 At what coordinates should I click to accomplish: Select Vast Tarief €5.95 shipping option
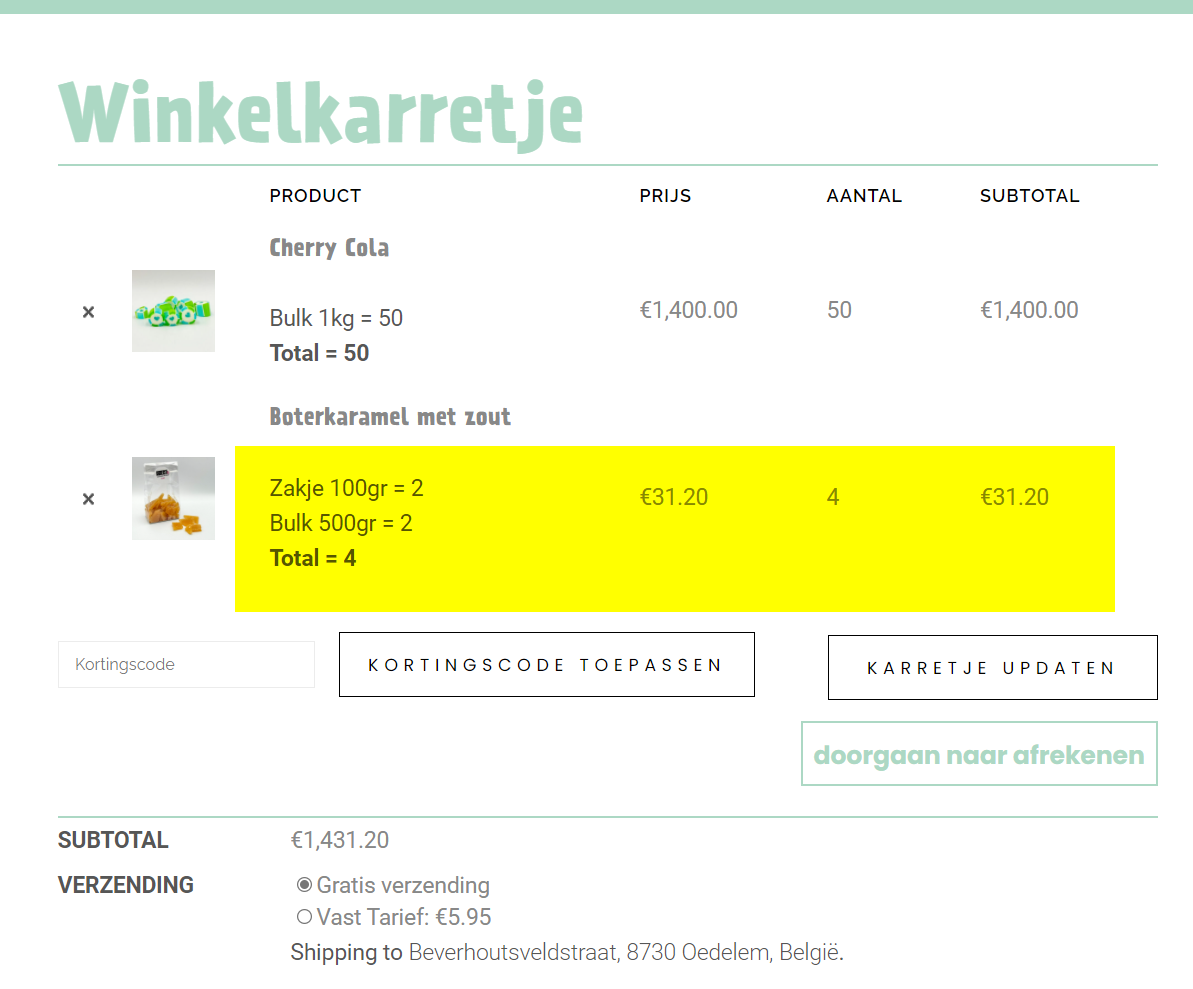(304, 917)
